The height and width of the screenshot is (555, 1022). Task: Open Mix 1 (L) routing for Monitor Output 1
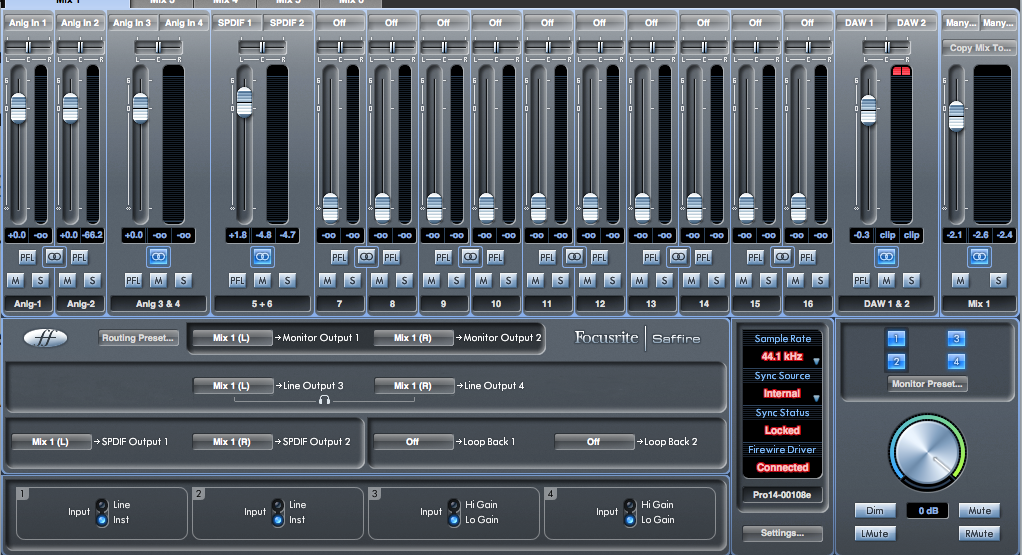pos(231,337)
